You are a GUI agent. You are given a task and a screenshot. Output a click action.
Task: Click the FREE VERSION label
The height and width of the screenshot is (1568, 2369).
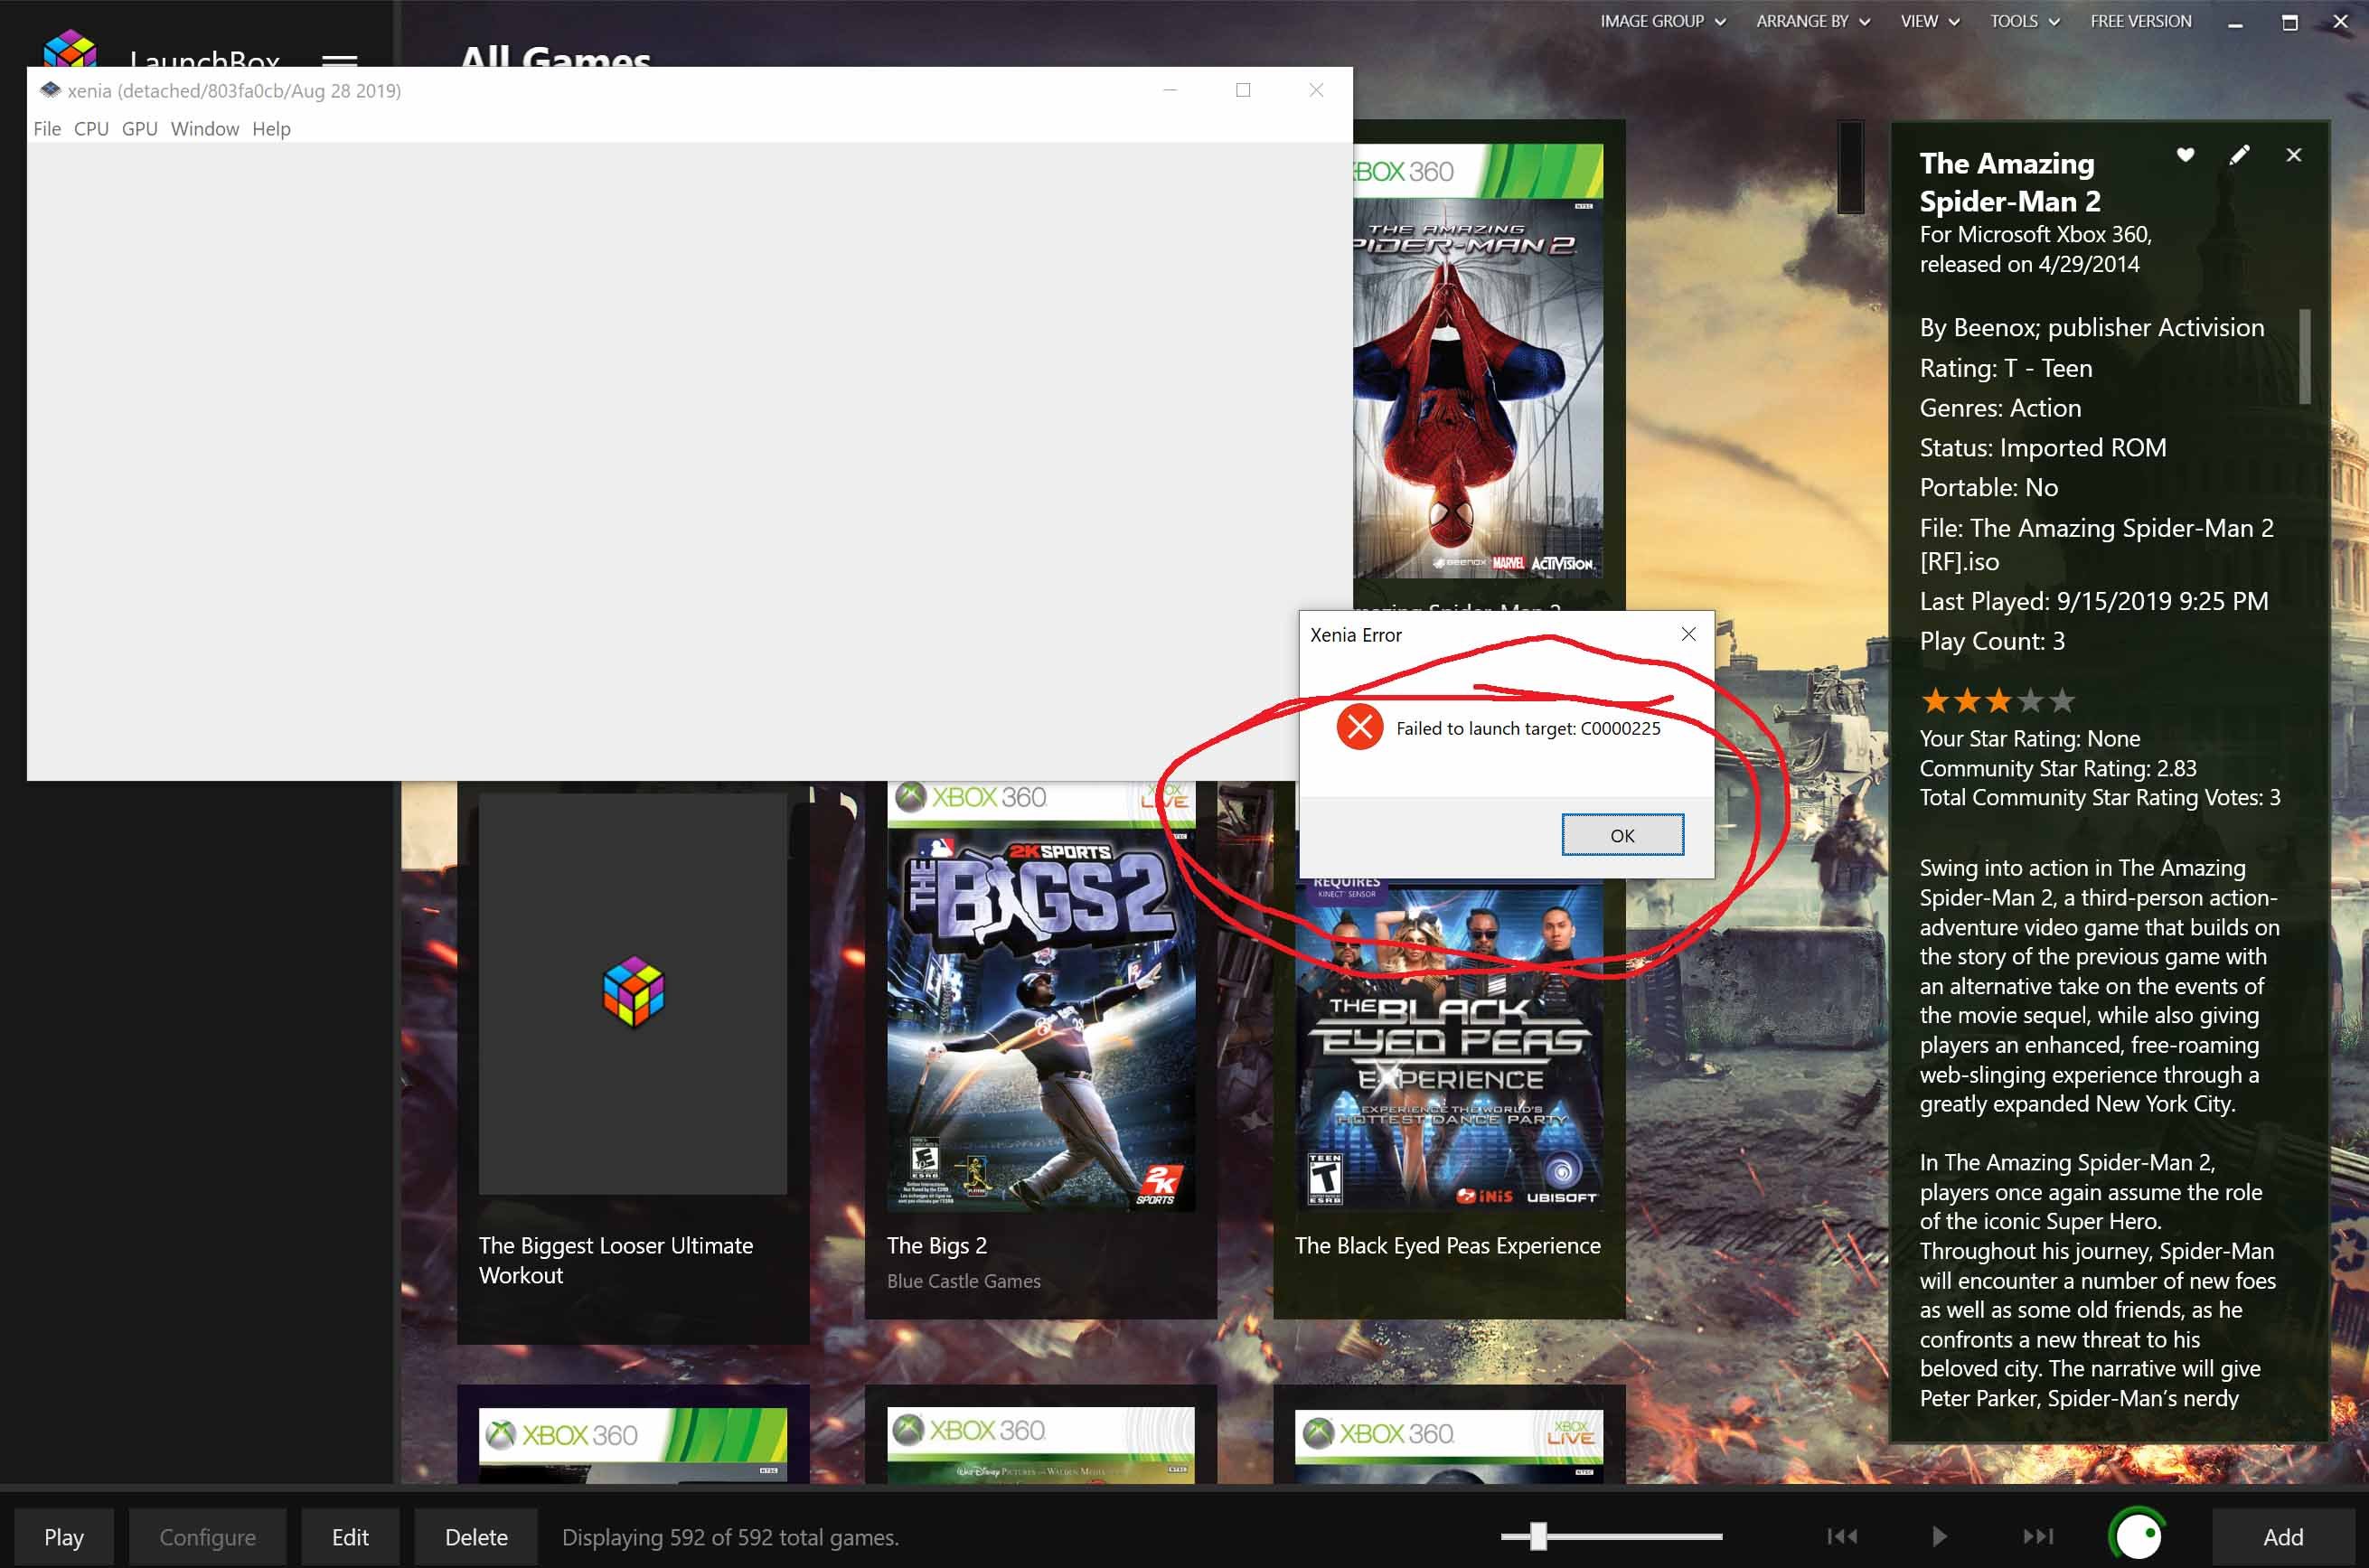[x=2140, y=21]
